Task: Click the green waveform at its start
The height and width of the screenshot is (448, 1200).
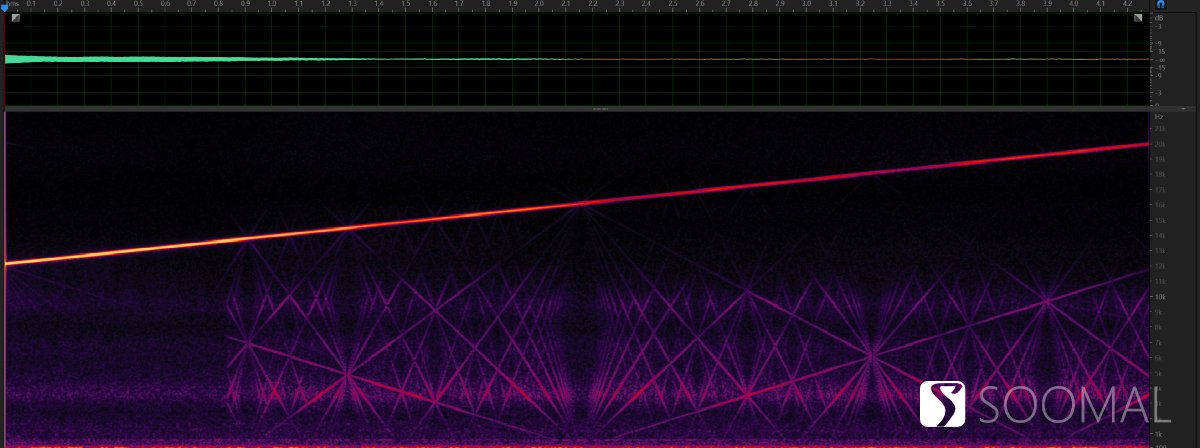Action: pos(10,59)
